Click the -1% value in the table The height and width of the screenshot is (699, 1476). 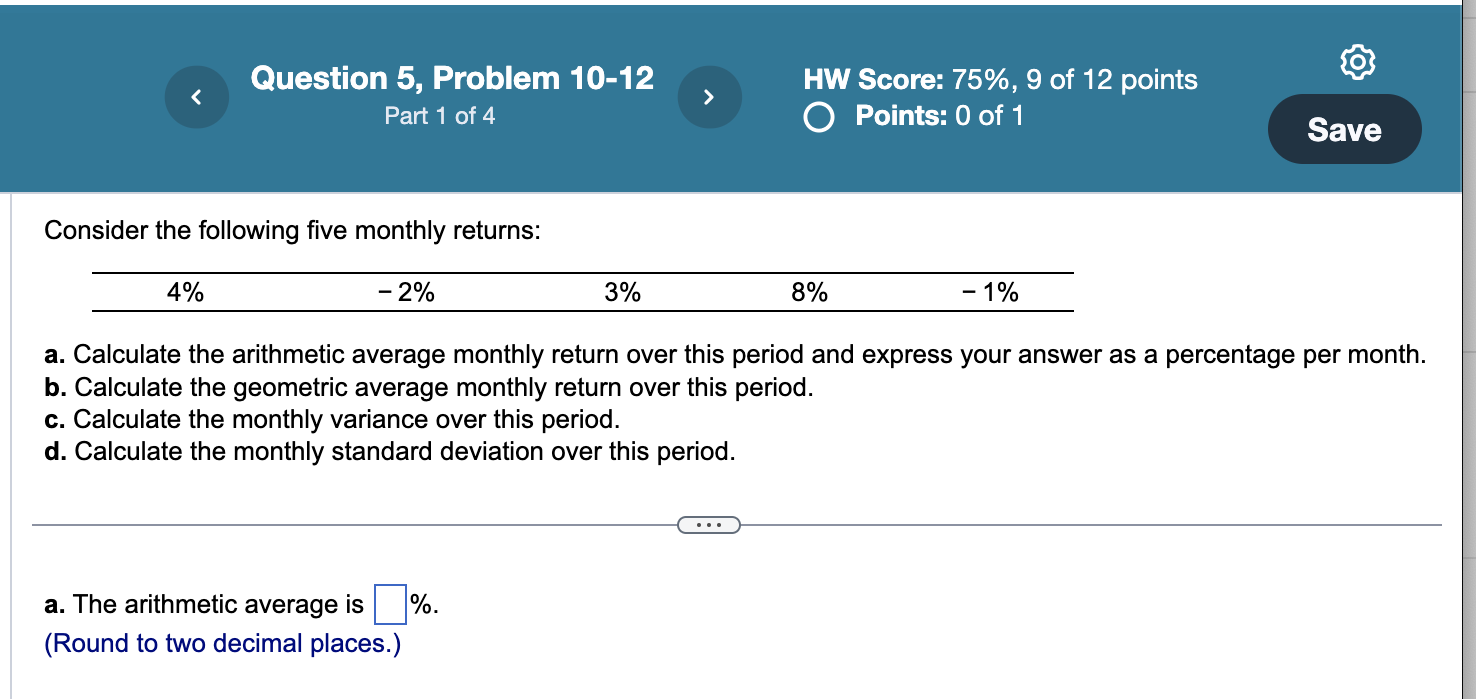click(x=991, y=292)
